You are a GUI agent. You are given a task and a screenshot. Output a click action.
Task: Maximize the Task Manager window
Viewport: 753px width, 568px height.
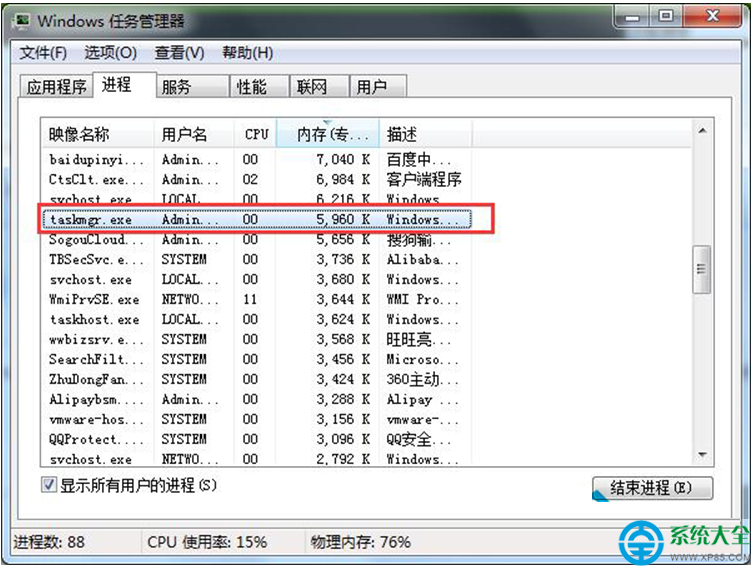pyautogui.click(x=666, y=17)
